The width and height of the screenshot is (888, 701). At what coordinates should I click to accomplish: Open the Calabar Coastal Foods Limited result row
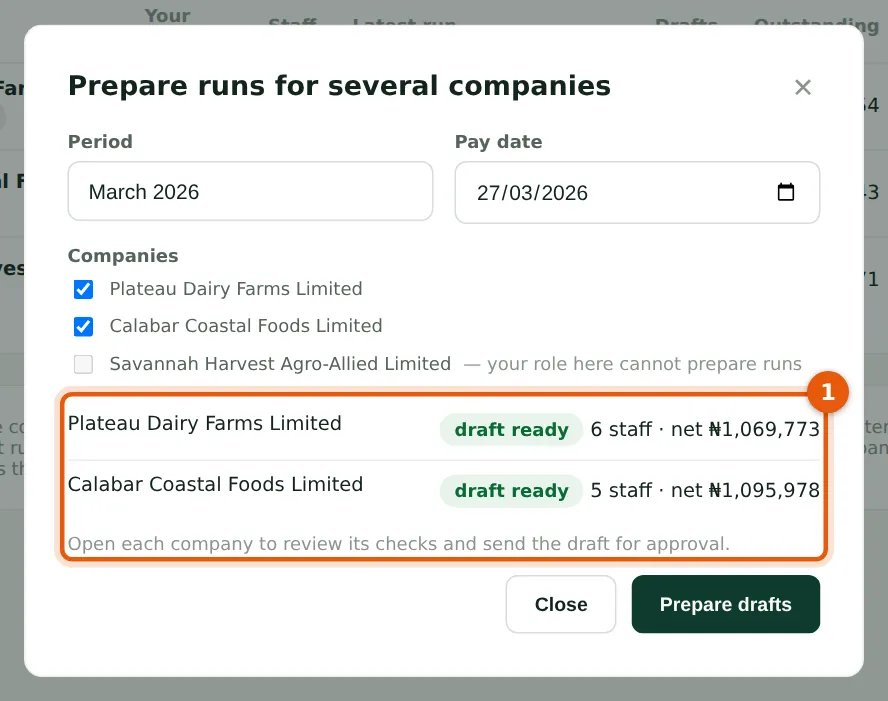coord(443,490)
